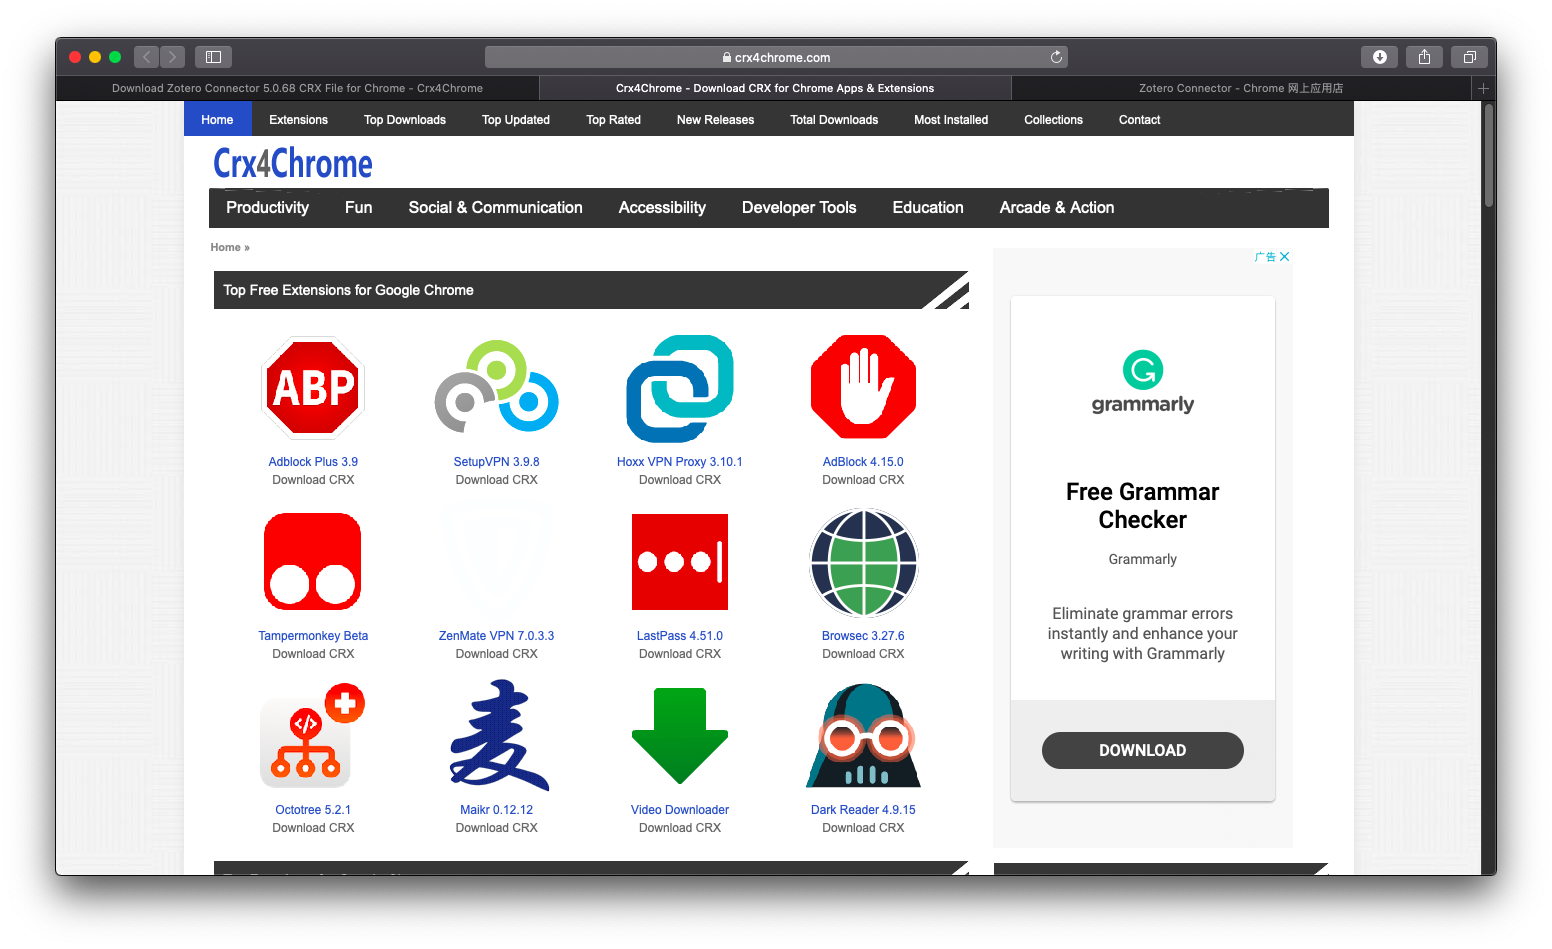Open the AdBlock 4.15.0 link
The width and height of the screenshot is (1552, 949).
coord(863,462)
